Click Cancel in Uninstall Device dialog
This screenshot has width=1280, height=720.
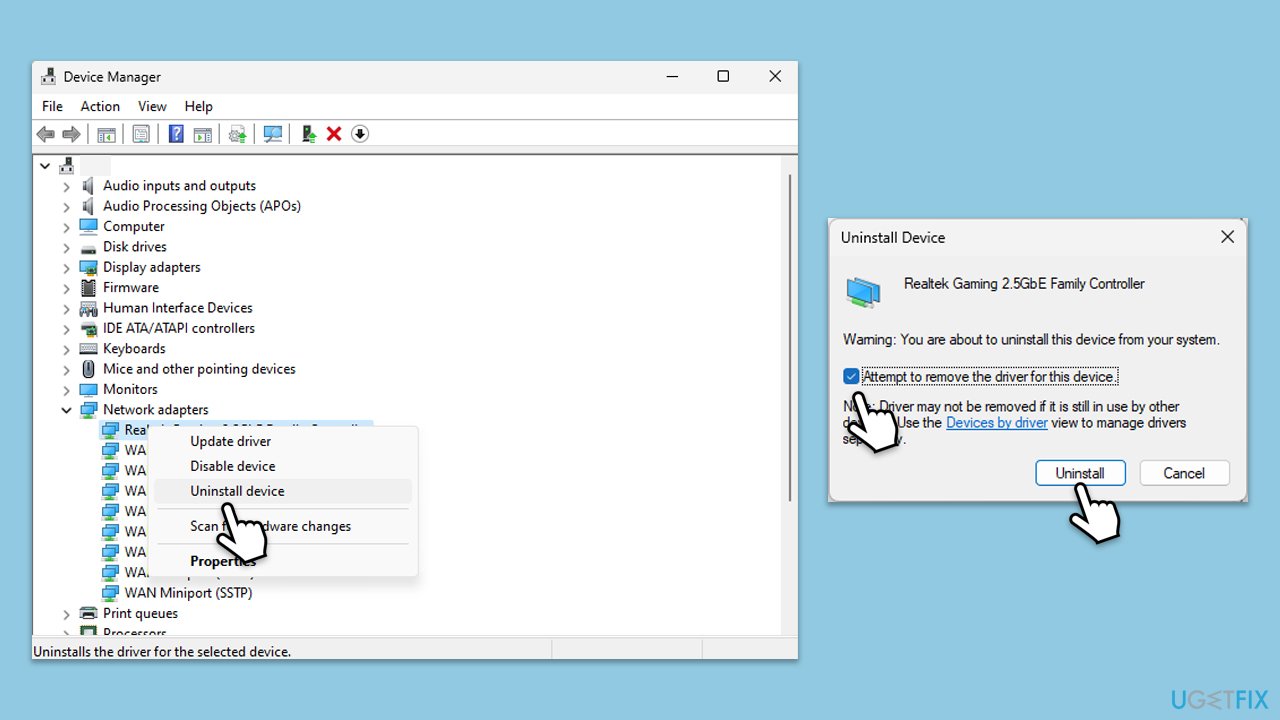coord(1184,473)
